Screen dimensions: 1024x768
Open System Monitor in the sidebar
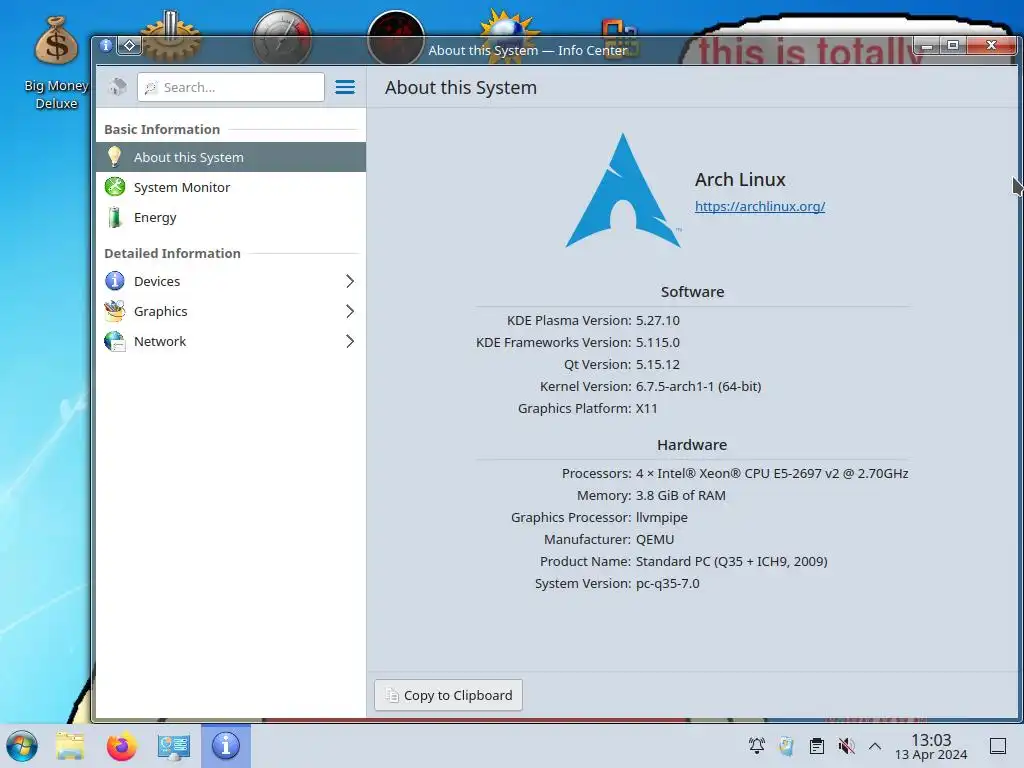click(x=231, y=187)
